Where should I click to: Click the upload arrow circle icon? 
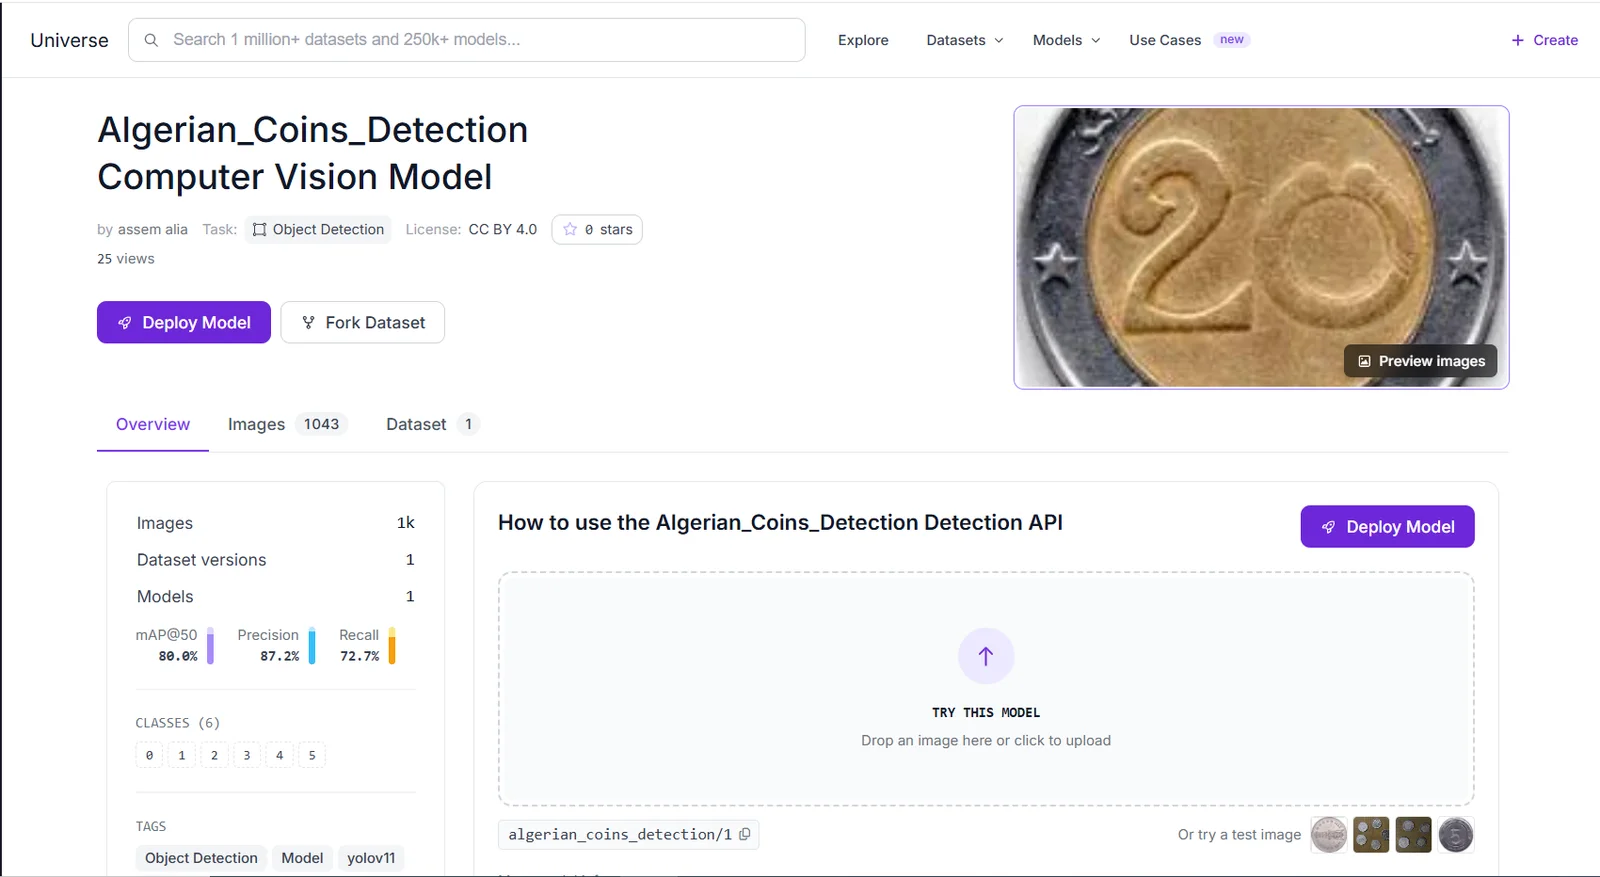[x=986, y=656]
